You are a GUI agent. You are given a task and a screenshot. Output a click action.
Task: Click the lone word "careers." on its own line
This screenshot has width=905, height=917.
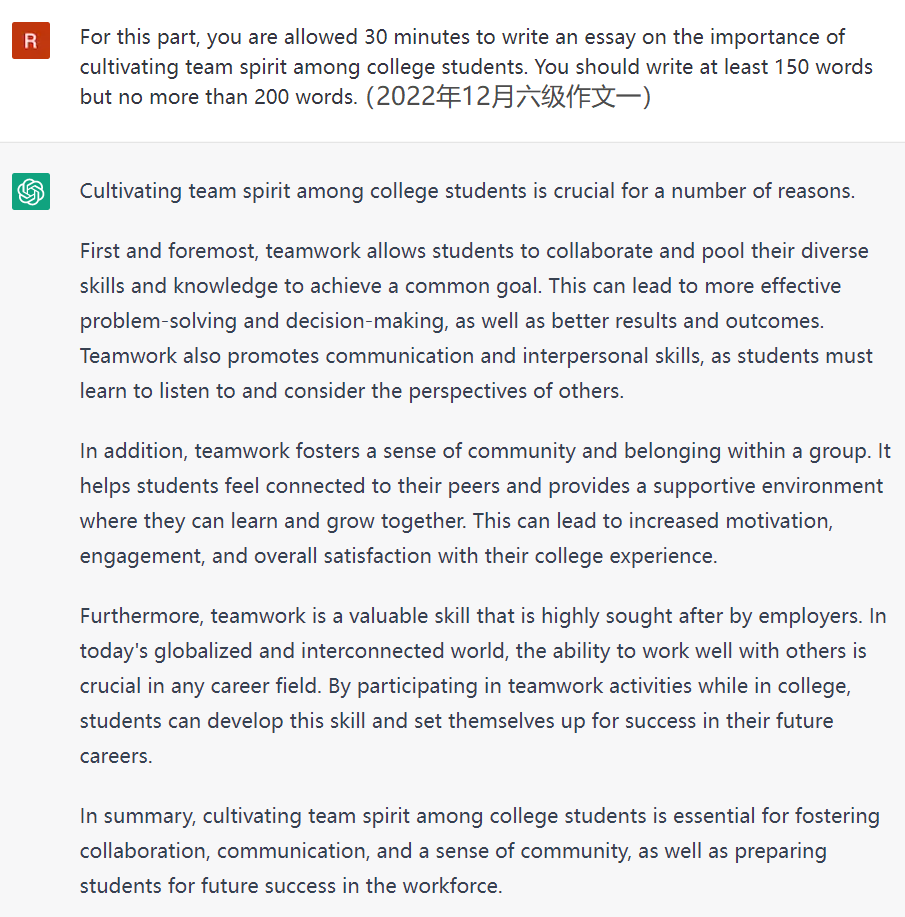[x=116, y=756]
